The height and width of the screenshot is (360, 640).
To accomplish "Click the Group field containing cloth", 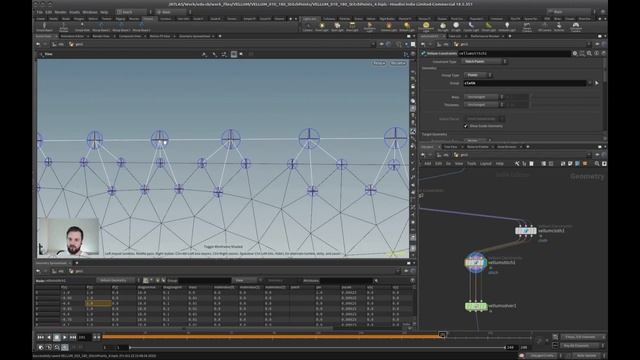I will 525,83.
